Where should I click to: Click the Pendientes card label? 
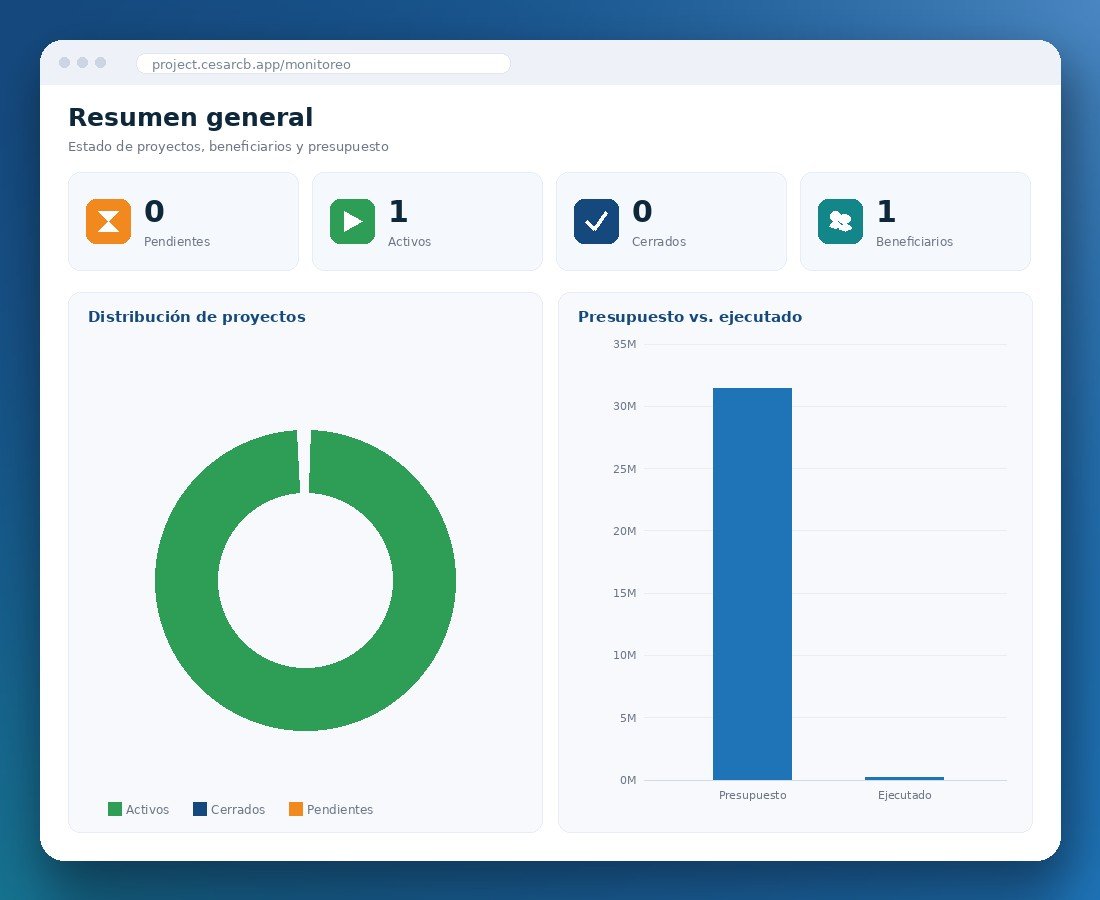pos(177,241)
